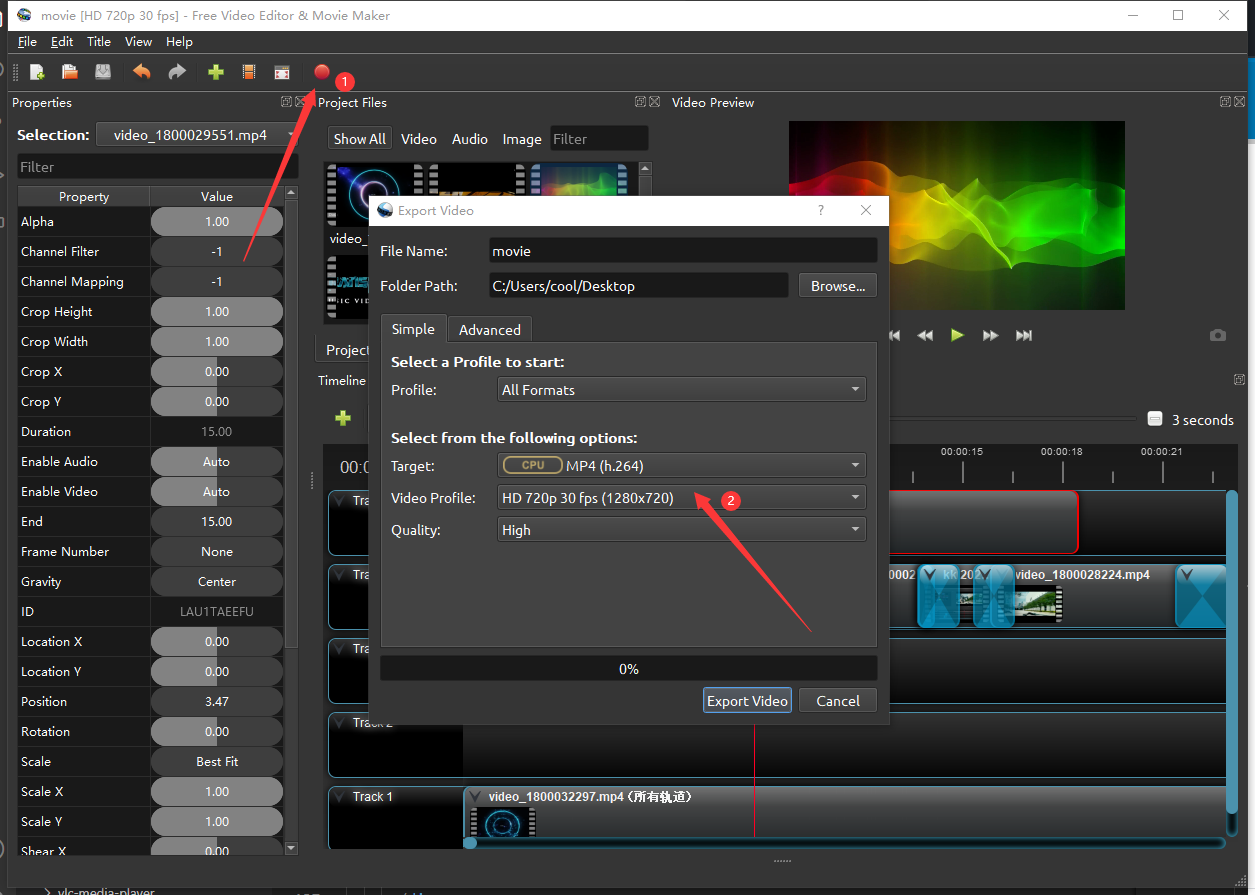The height and width of the screenshot is (895, 1255).
Task: Click the Undo arrow in the toolbar
Action: click(x=142, y=72)
